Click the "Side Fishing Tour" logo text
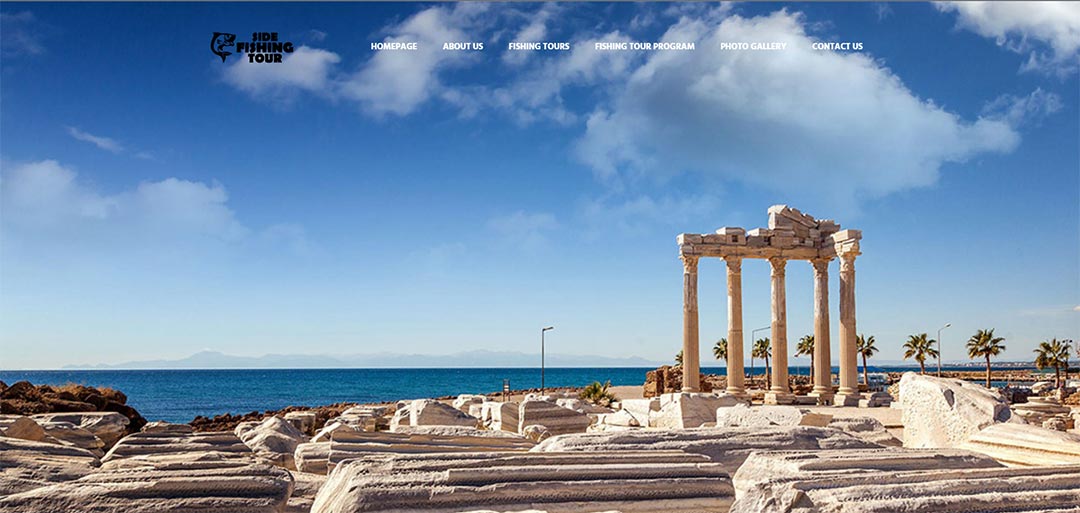This screenshot has width=1080, height=513. point(265,47)
